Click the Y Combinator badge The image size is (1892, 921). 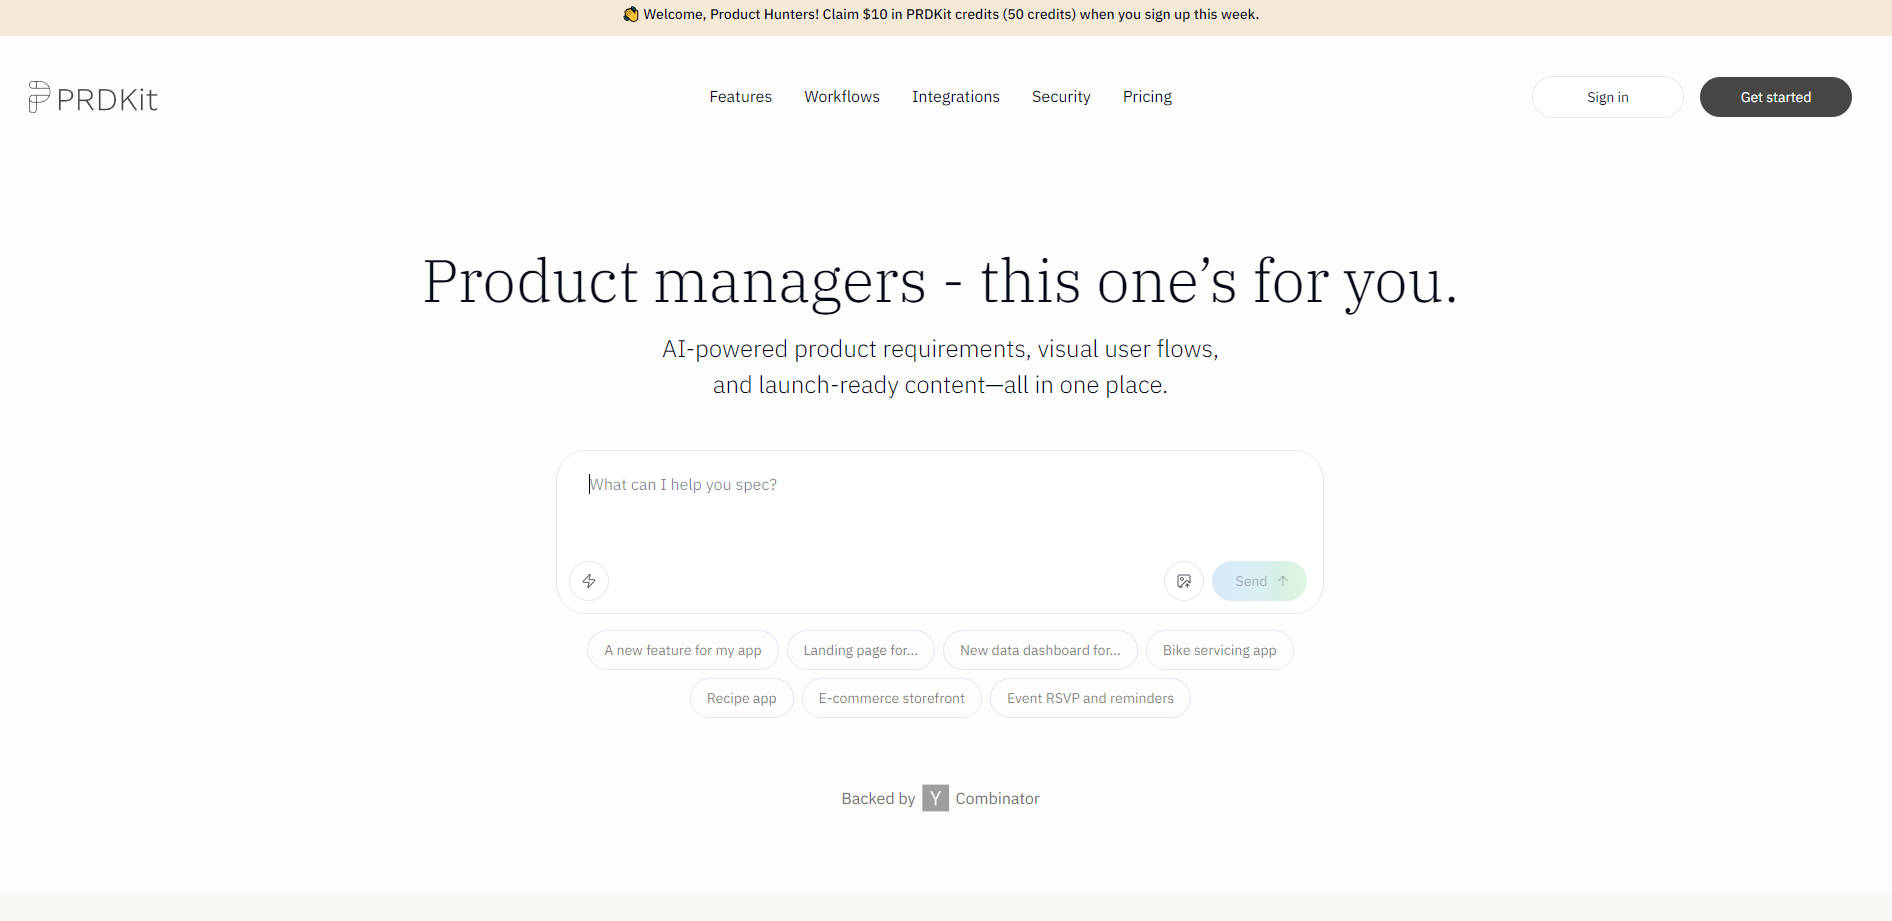(935, 798)
